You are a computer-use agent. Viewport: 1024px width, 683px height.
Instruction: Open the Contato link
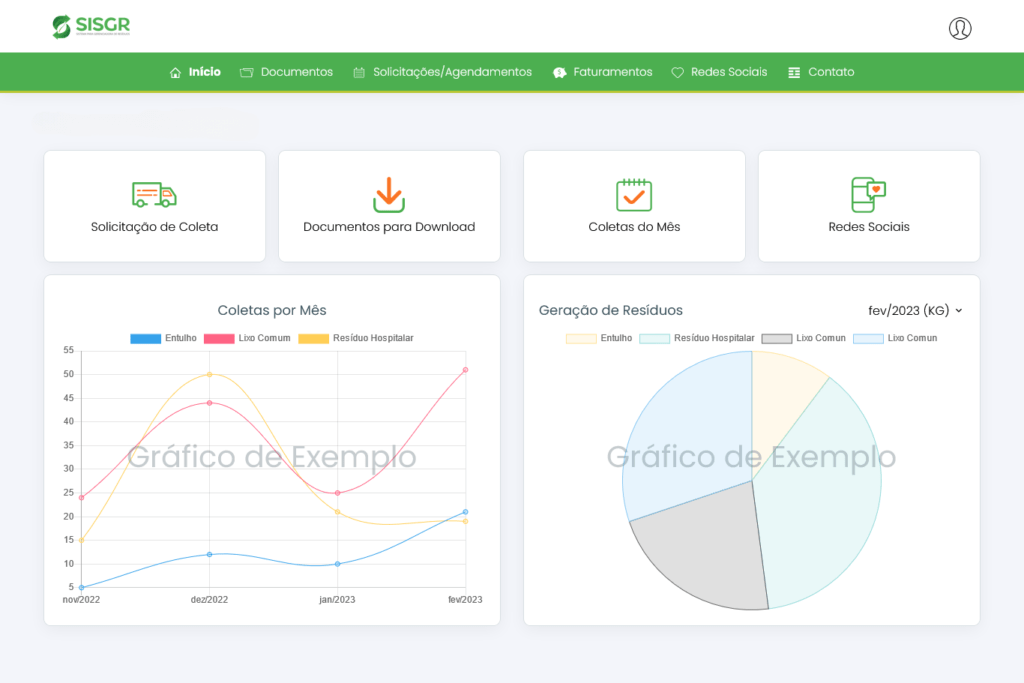821,72
